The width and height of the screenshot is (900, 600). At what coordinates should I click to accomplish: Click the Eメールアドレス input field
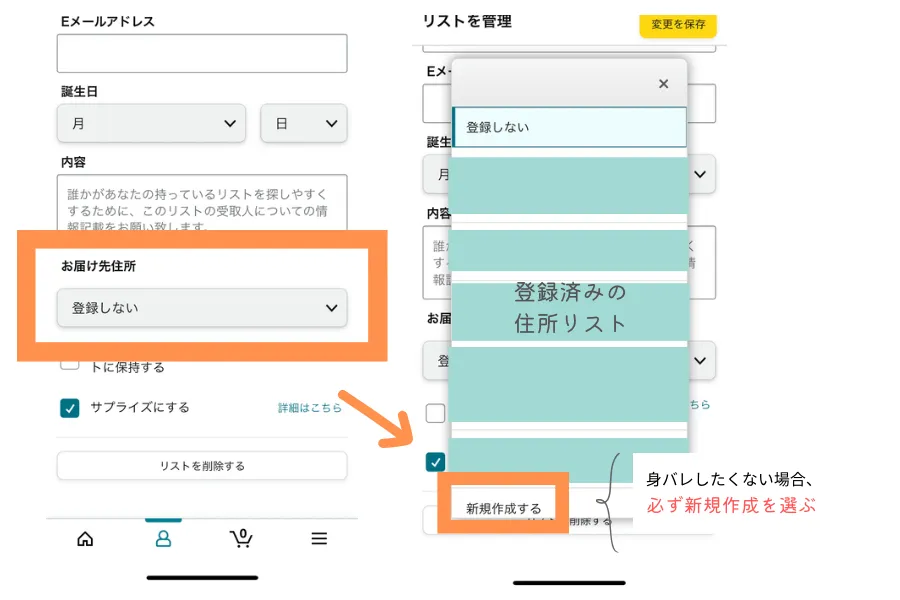tap(202, 53)
